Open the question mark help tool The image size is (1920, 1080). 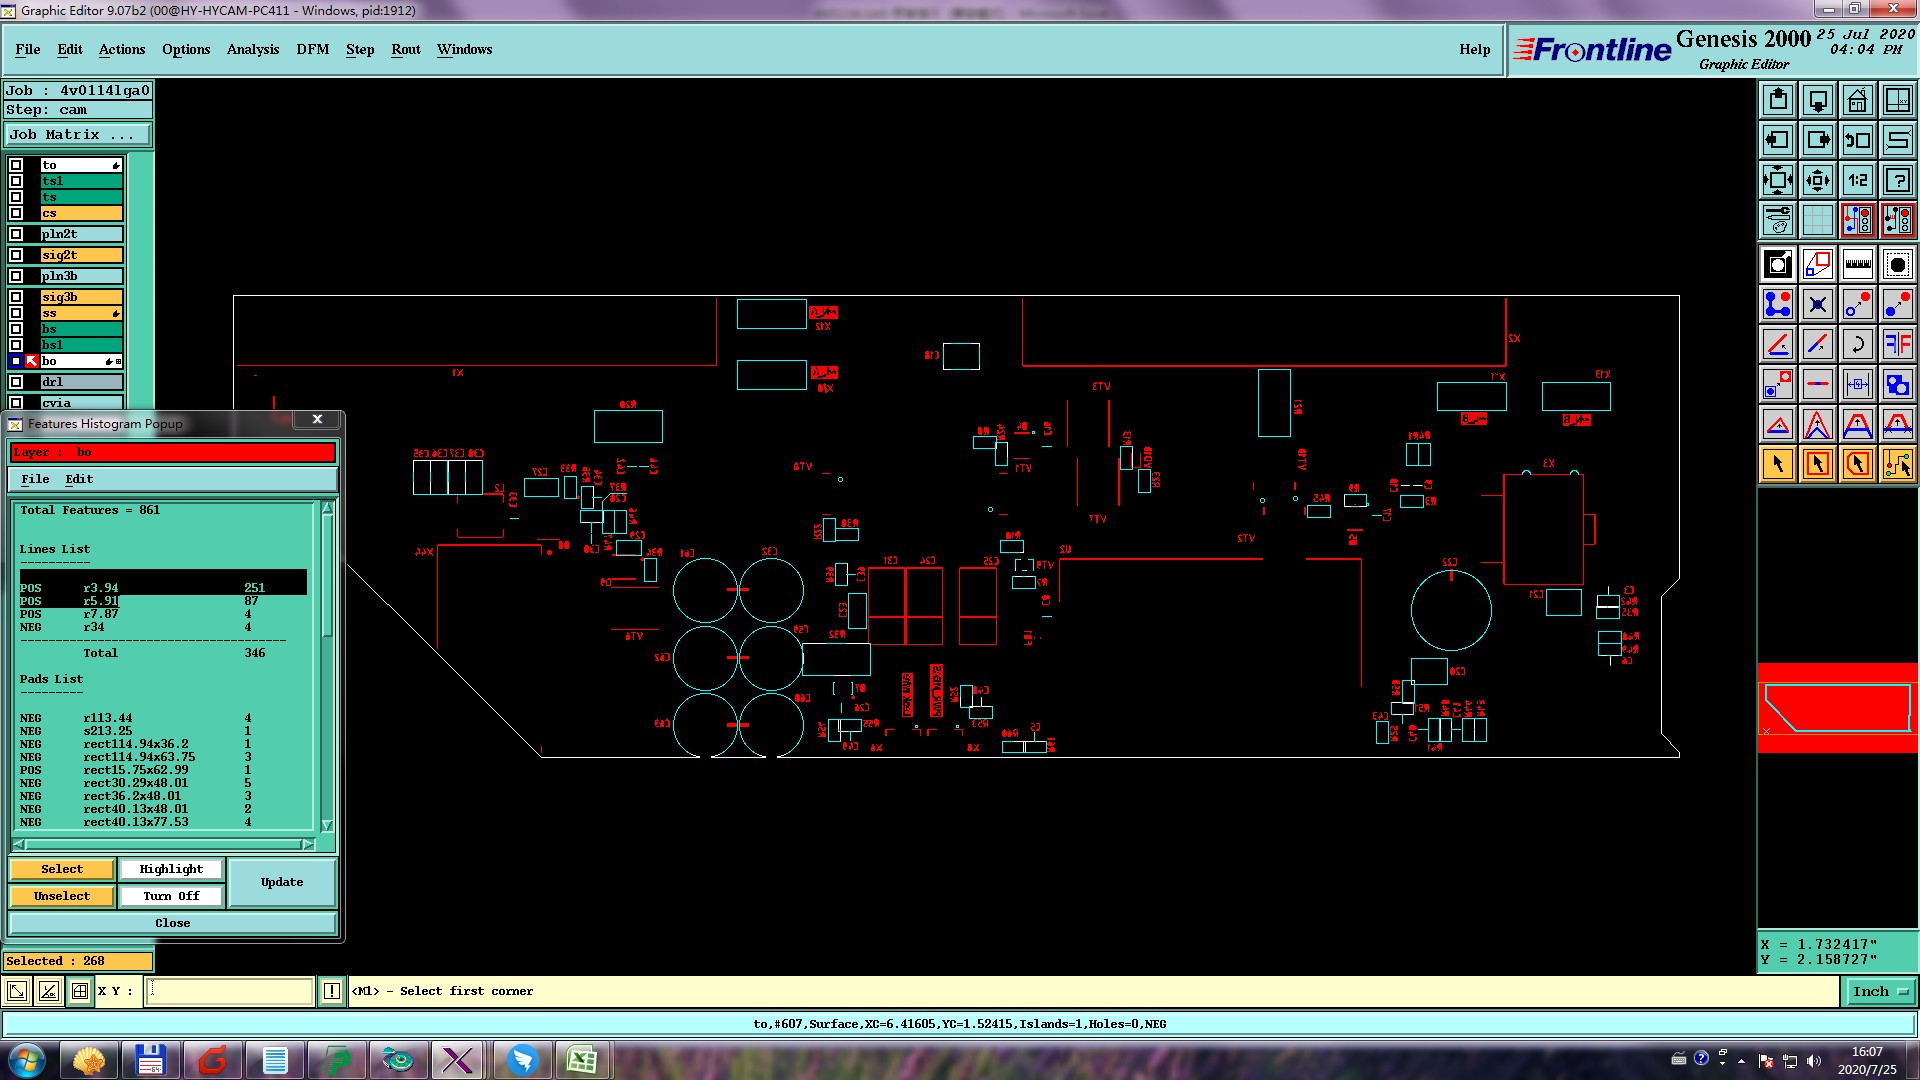click(x=1897, y=180)
